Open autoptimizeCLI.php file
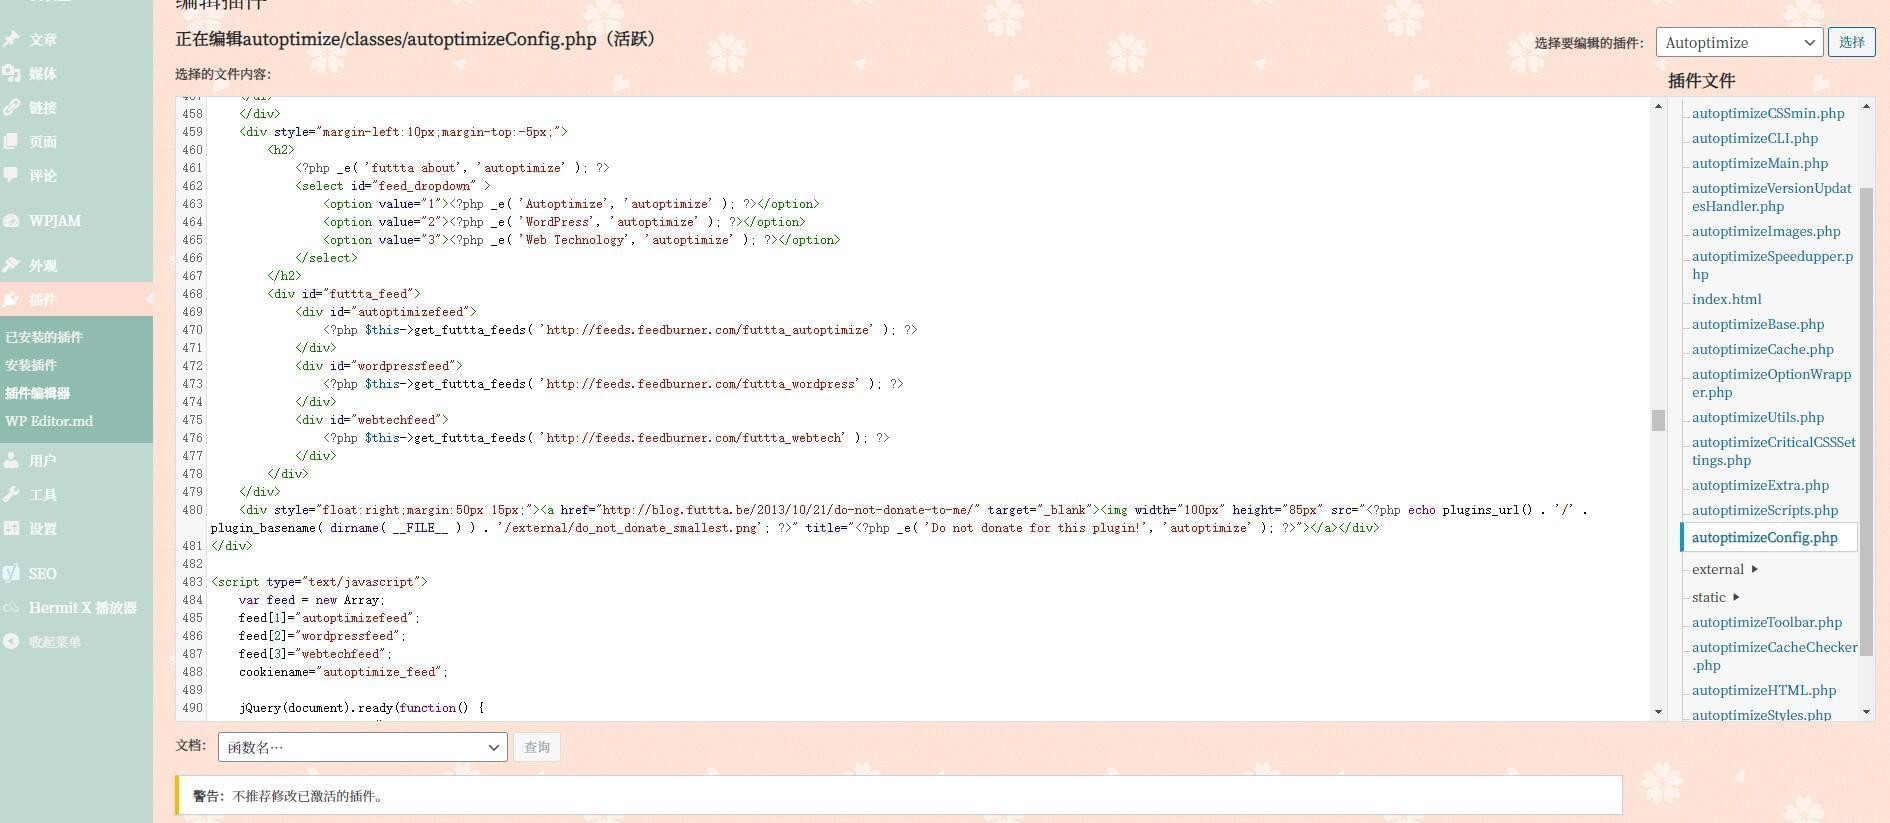1890x823 pixels. (x=1755, y=138)
